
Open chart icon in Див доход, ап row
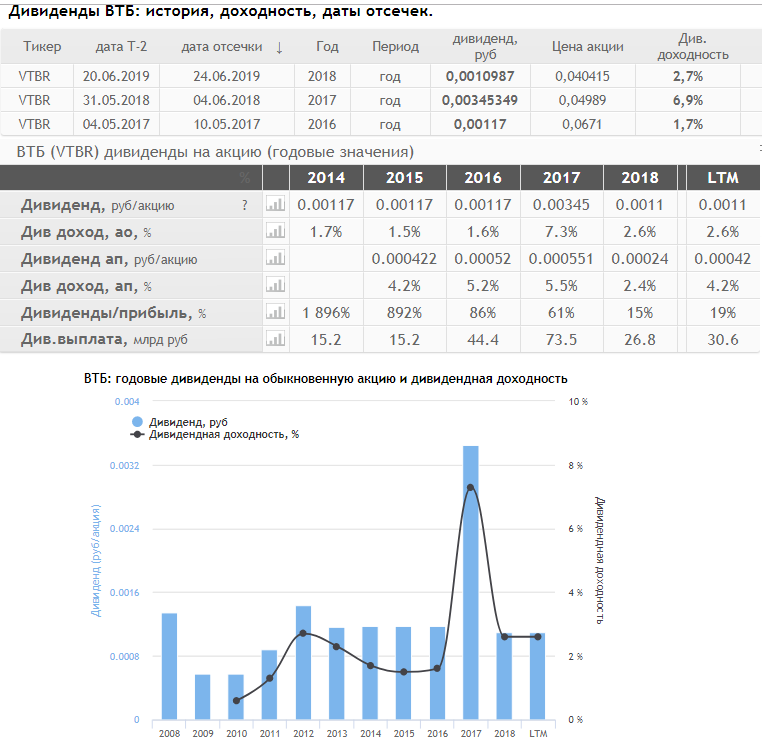[x=275, y=285]
